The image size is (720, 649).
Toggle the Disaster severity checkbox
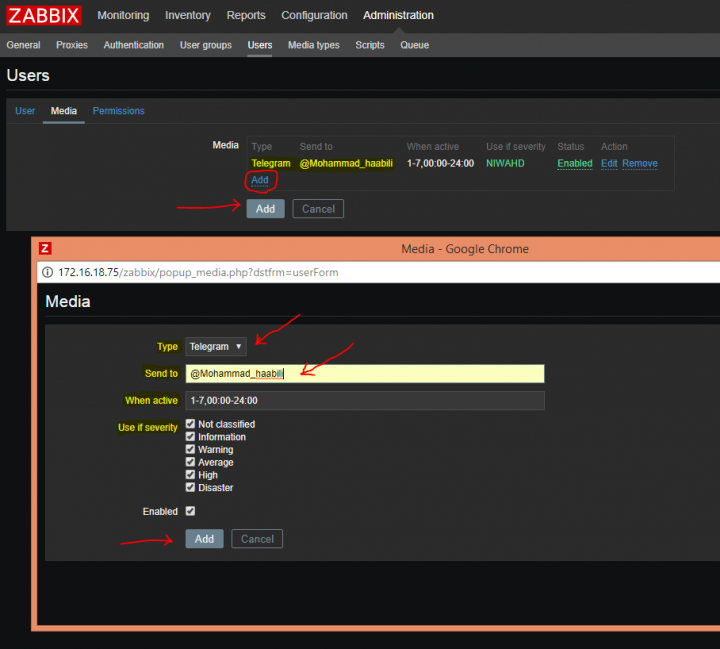[x=190, y=487]
